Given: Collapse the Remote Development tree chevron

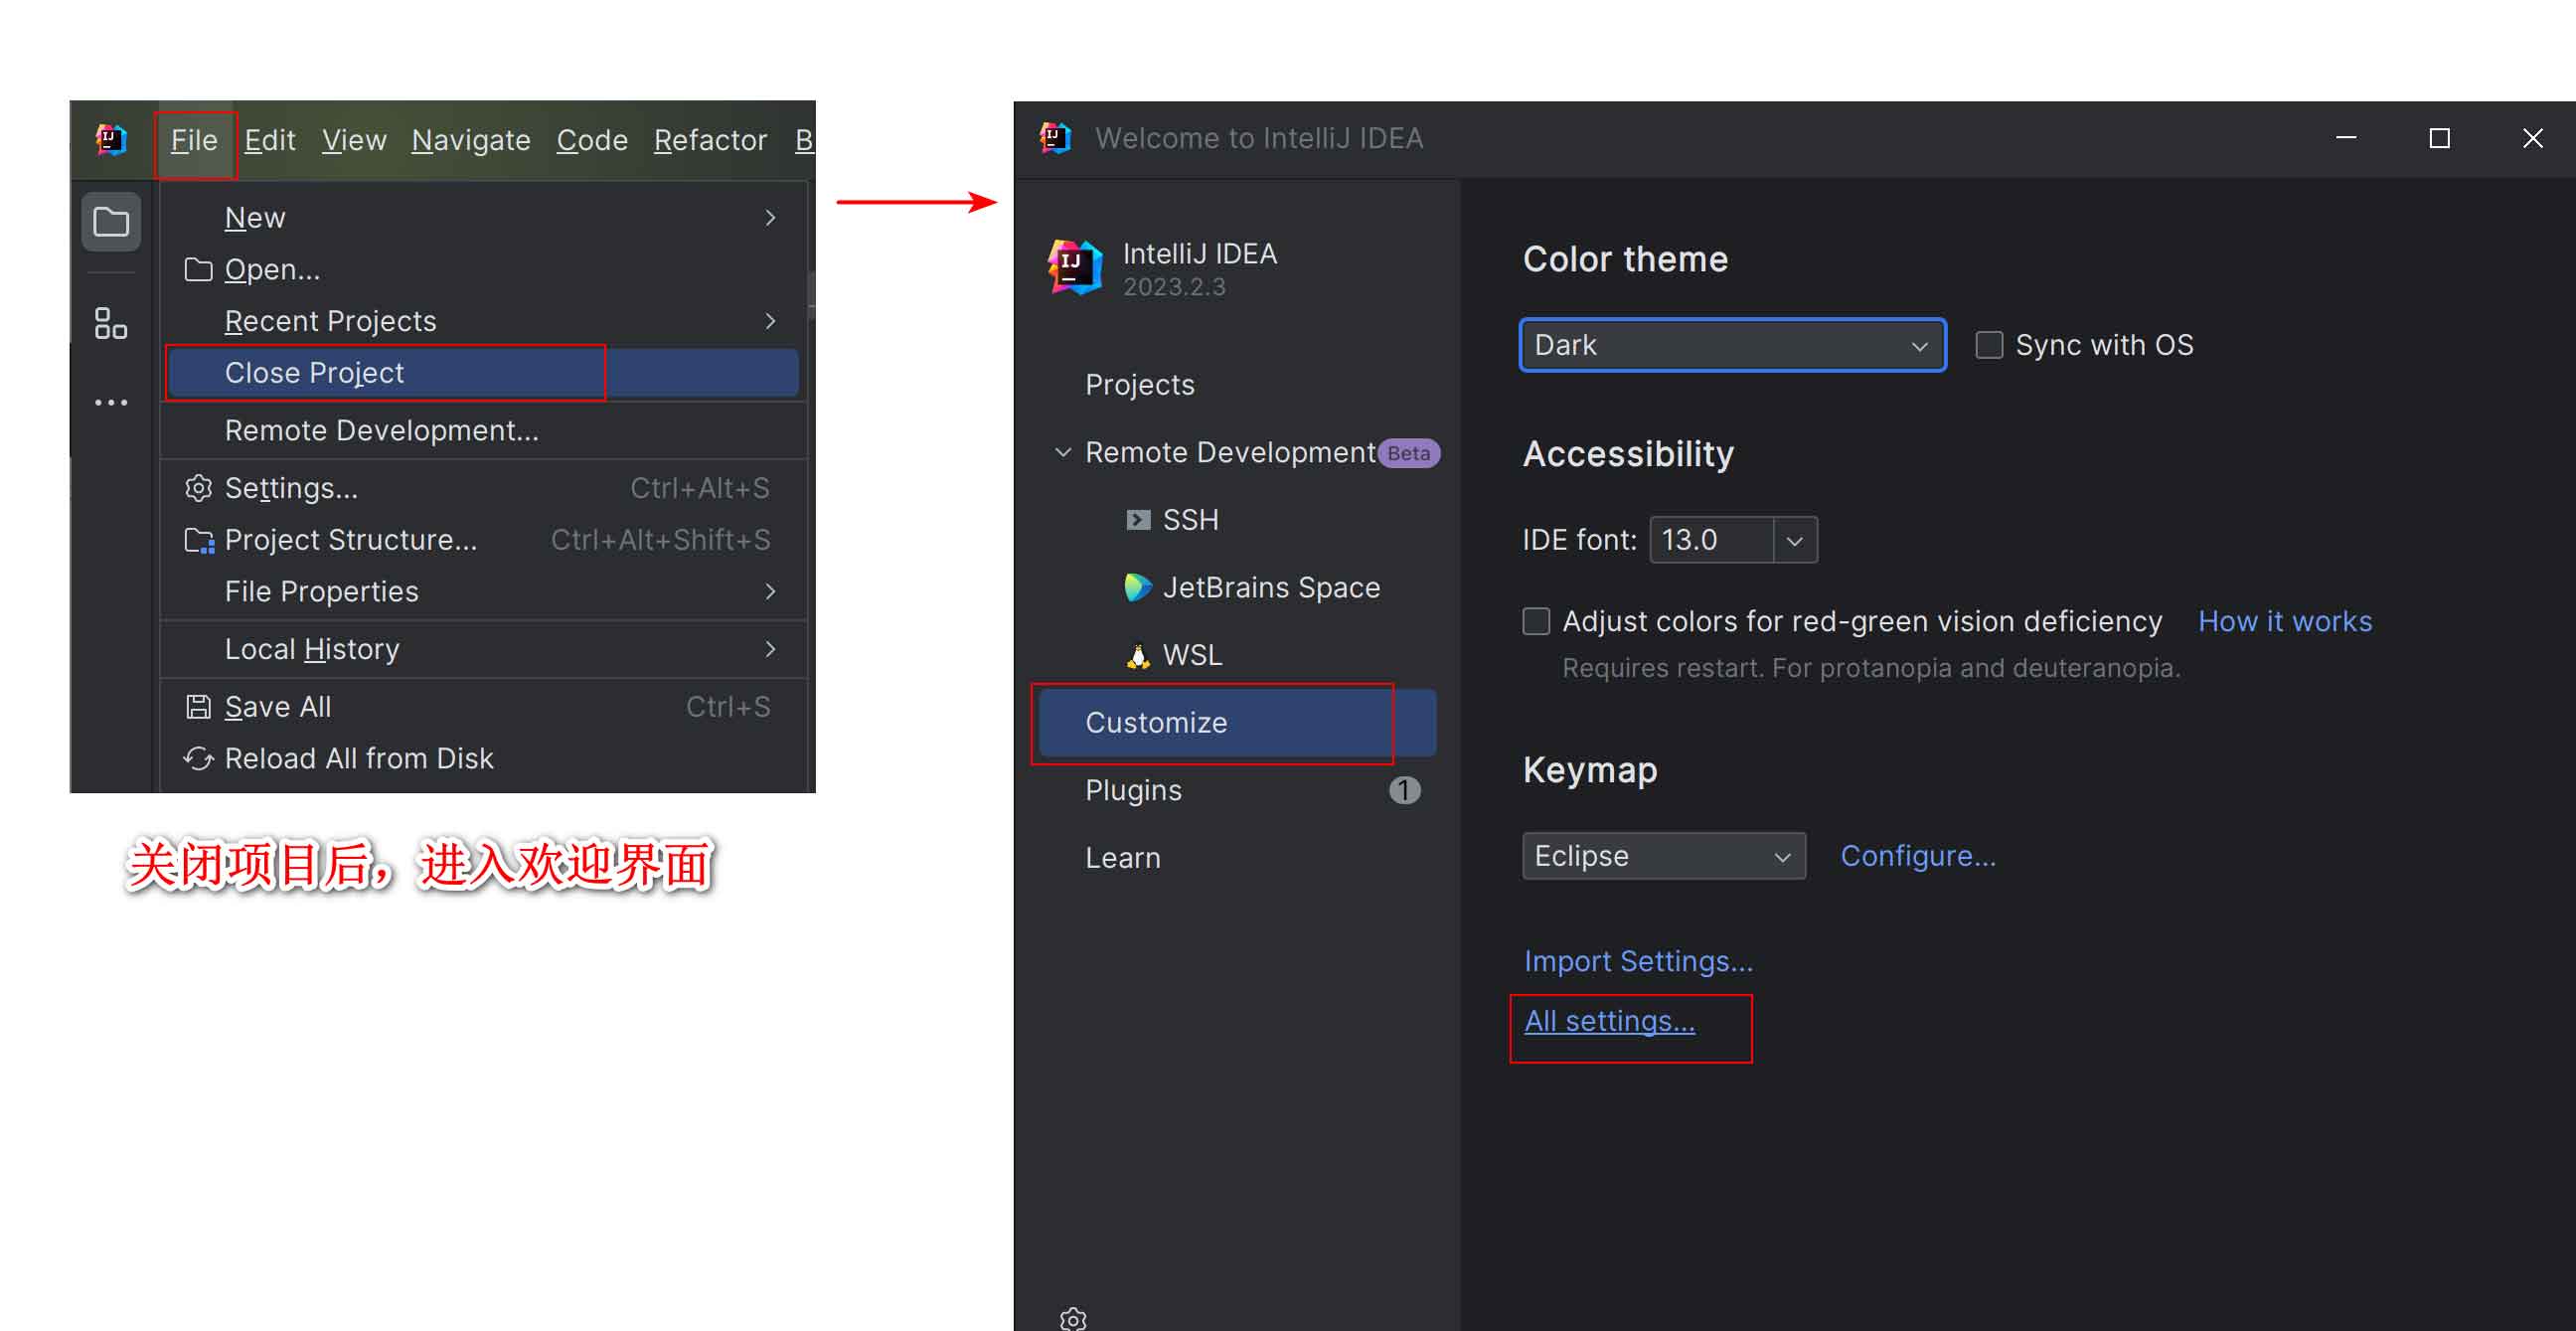Looking at the screenshot, I should tap(1063, 453).
